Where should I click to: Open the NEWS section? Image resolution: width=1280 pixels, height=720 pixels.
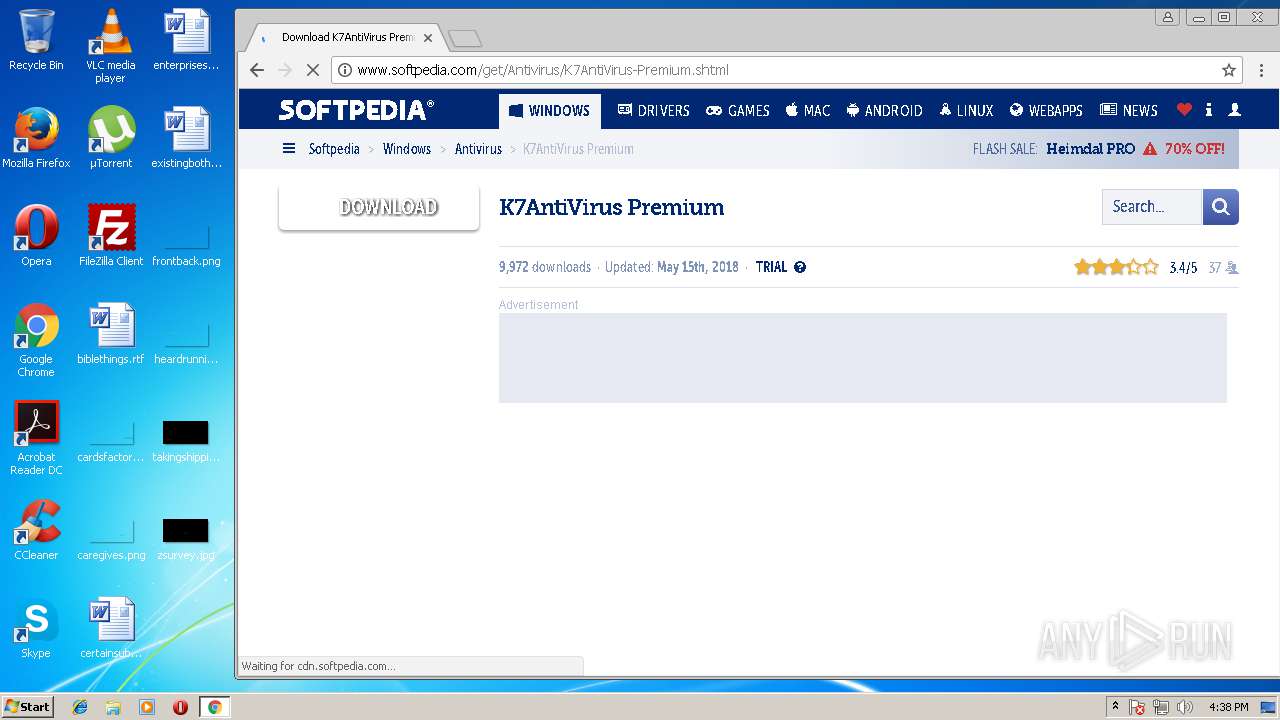[1129, 111]
